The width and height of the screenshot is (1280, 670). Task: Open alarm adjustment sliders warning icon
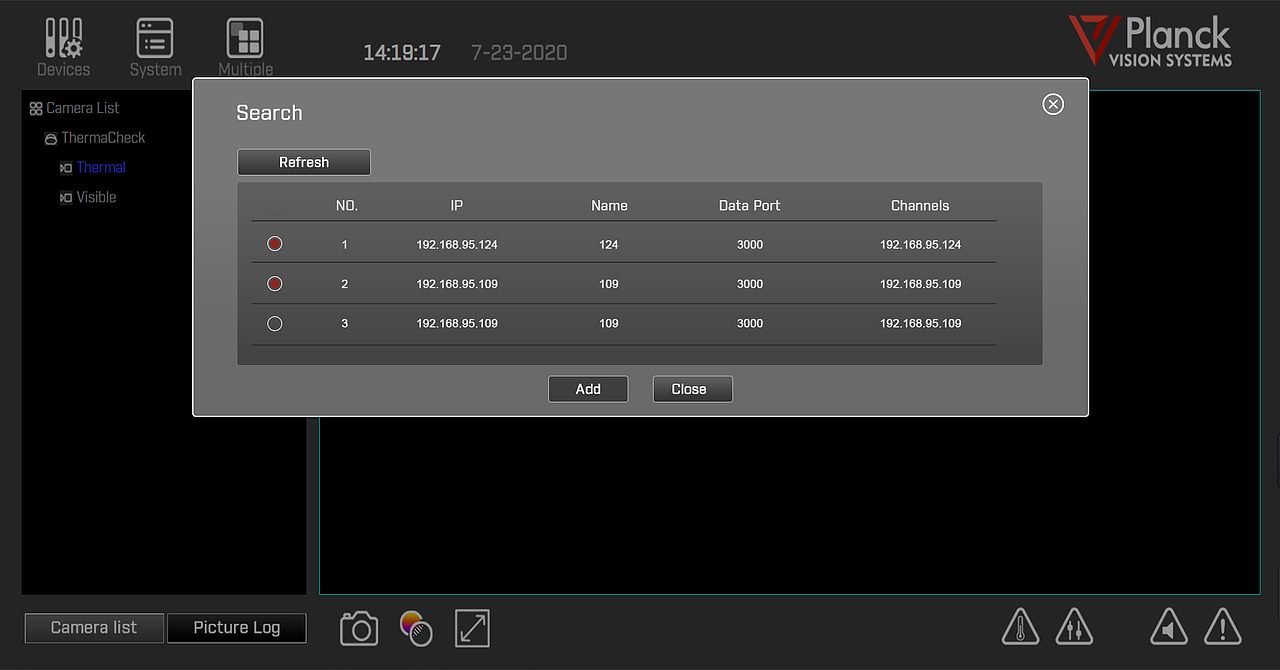(1074, 627)
